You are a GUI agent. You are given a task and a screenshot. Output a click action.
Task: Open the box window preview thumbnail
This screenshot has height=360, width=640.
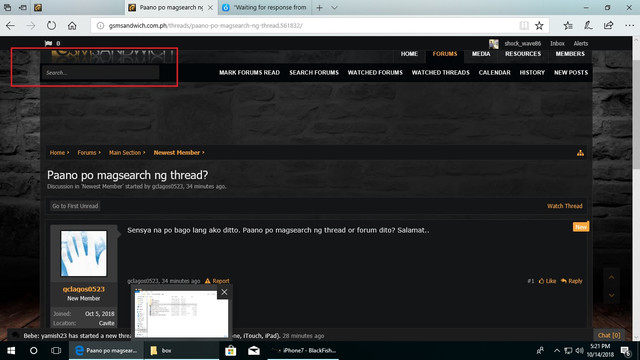click(x=181, y=313)
